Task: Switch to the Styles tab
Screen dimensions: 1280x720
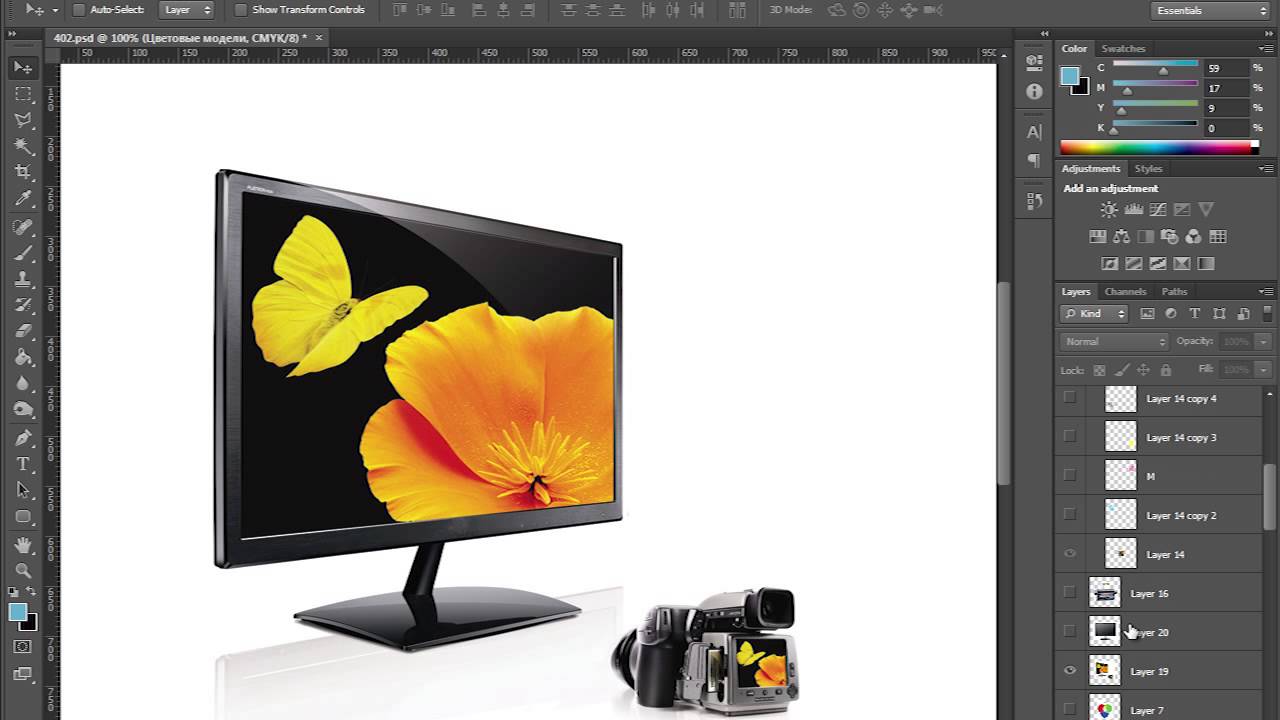Action: point(1148,168)
